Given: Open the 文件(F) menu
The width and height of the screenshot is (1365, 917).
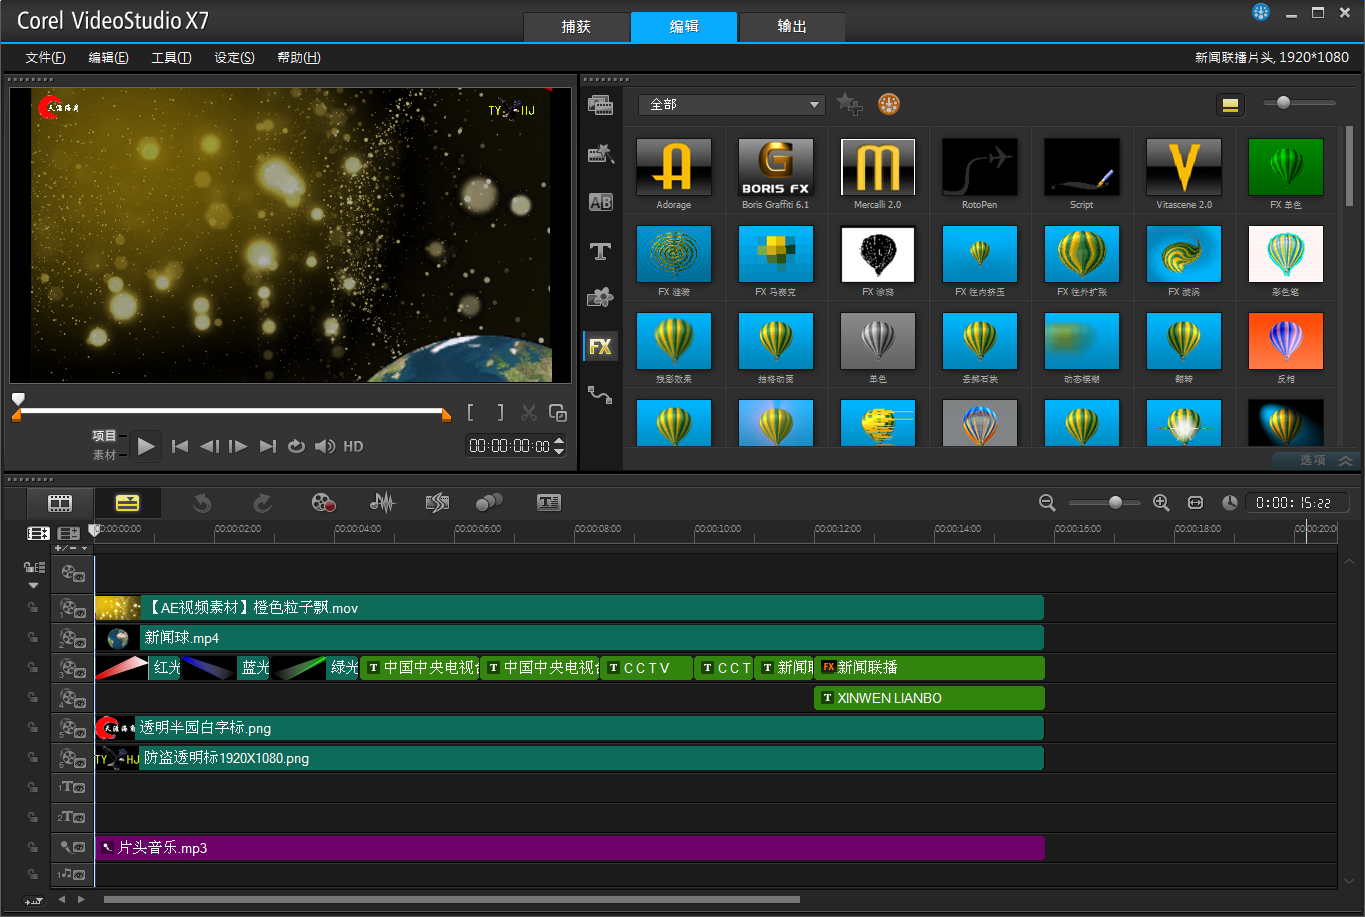Looking at the screenshot, I should 46,58.
